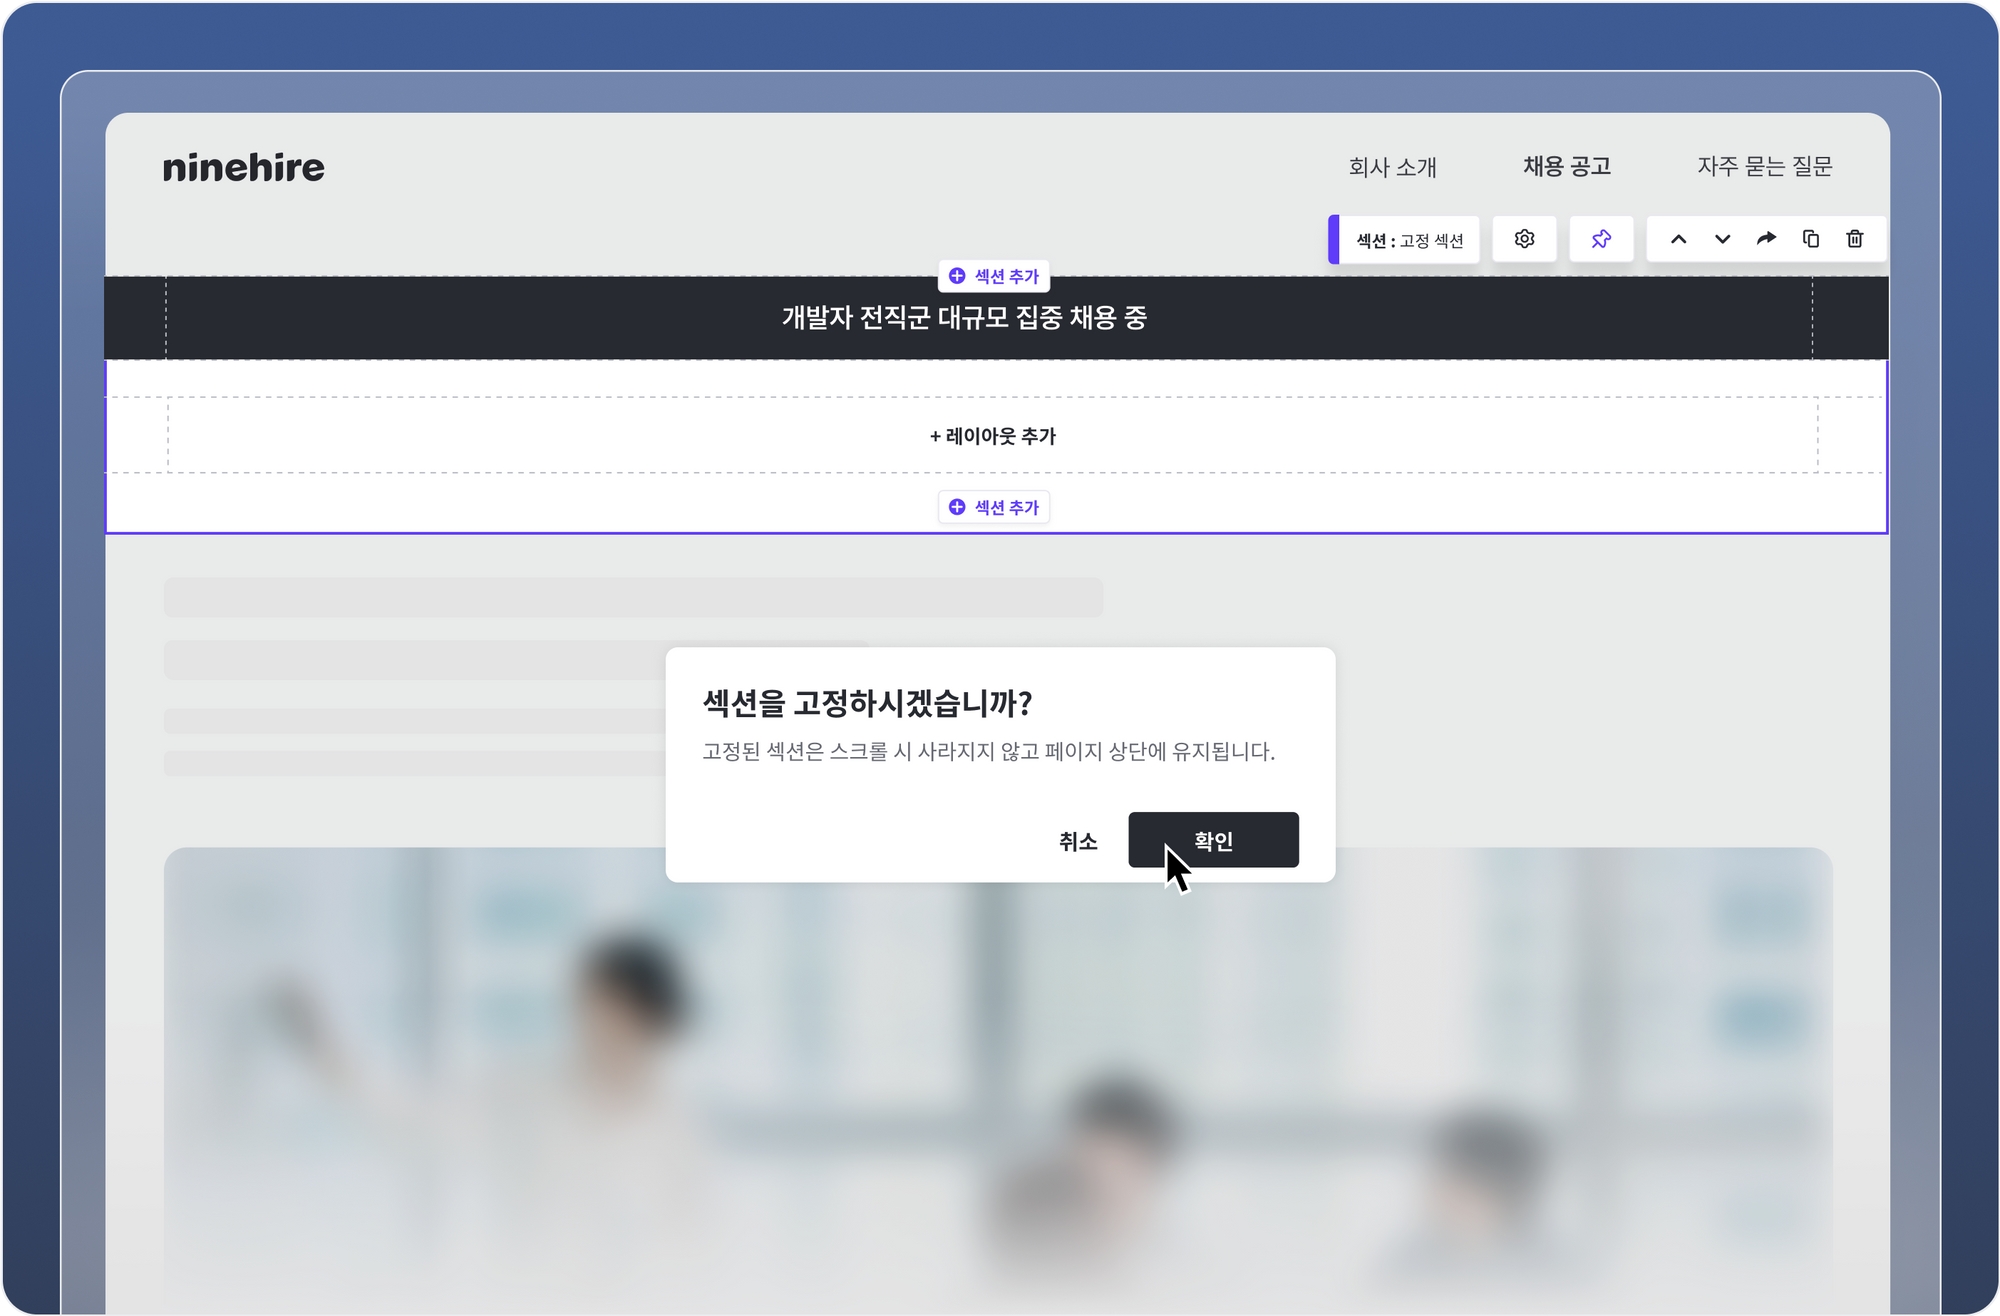Duplicate section with copy icon

pos(1810,239)
